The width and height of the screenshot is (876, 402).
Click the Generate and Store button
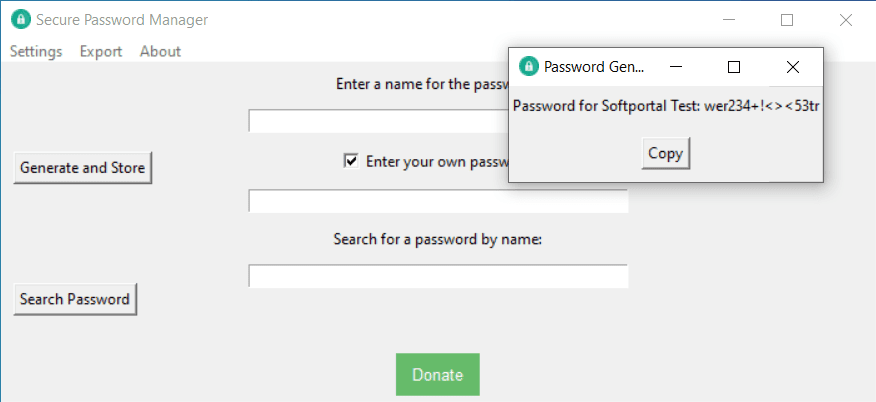(82, 167)
